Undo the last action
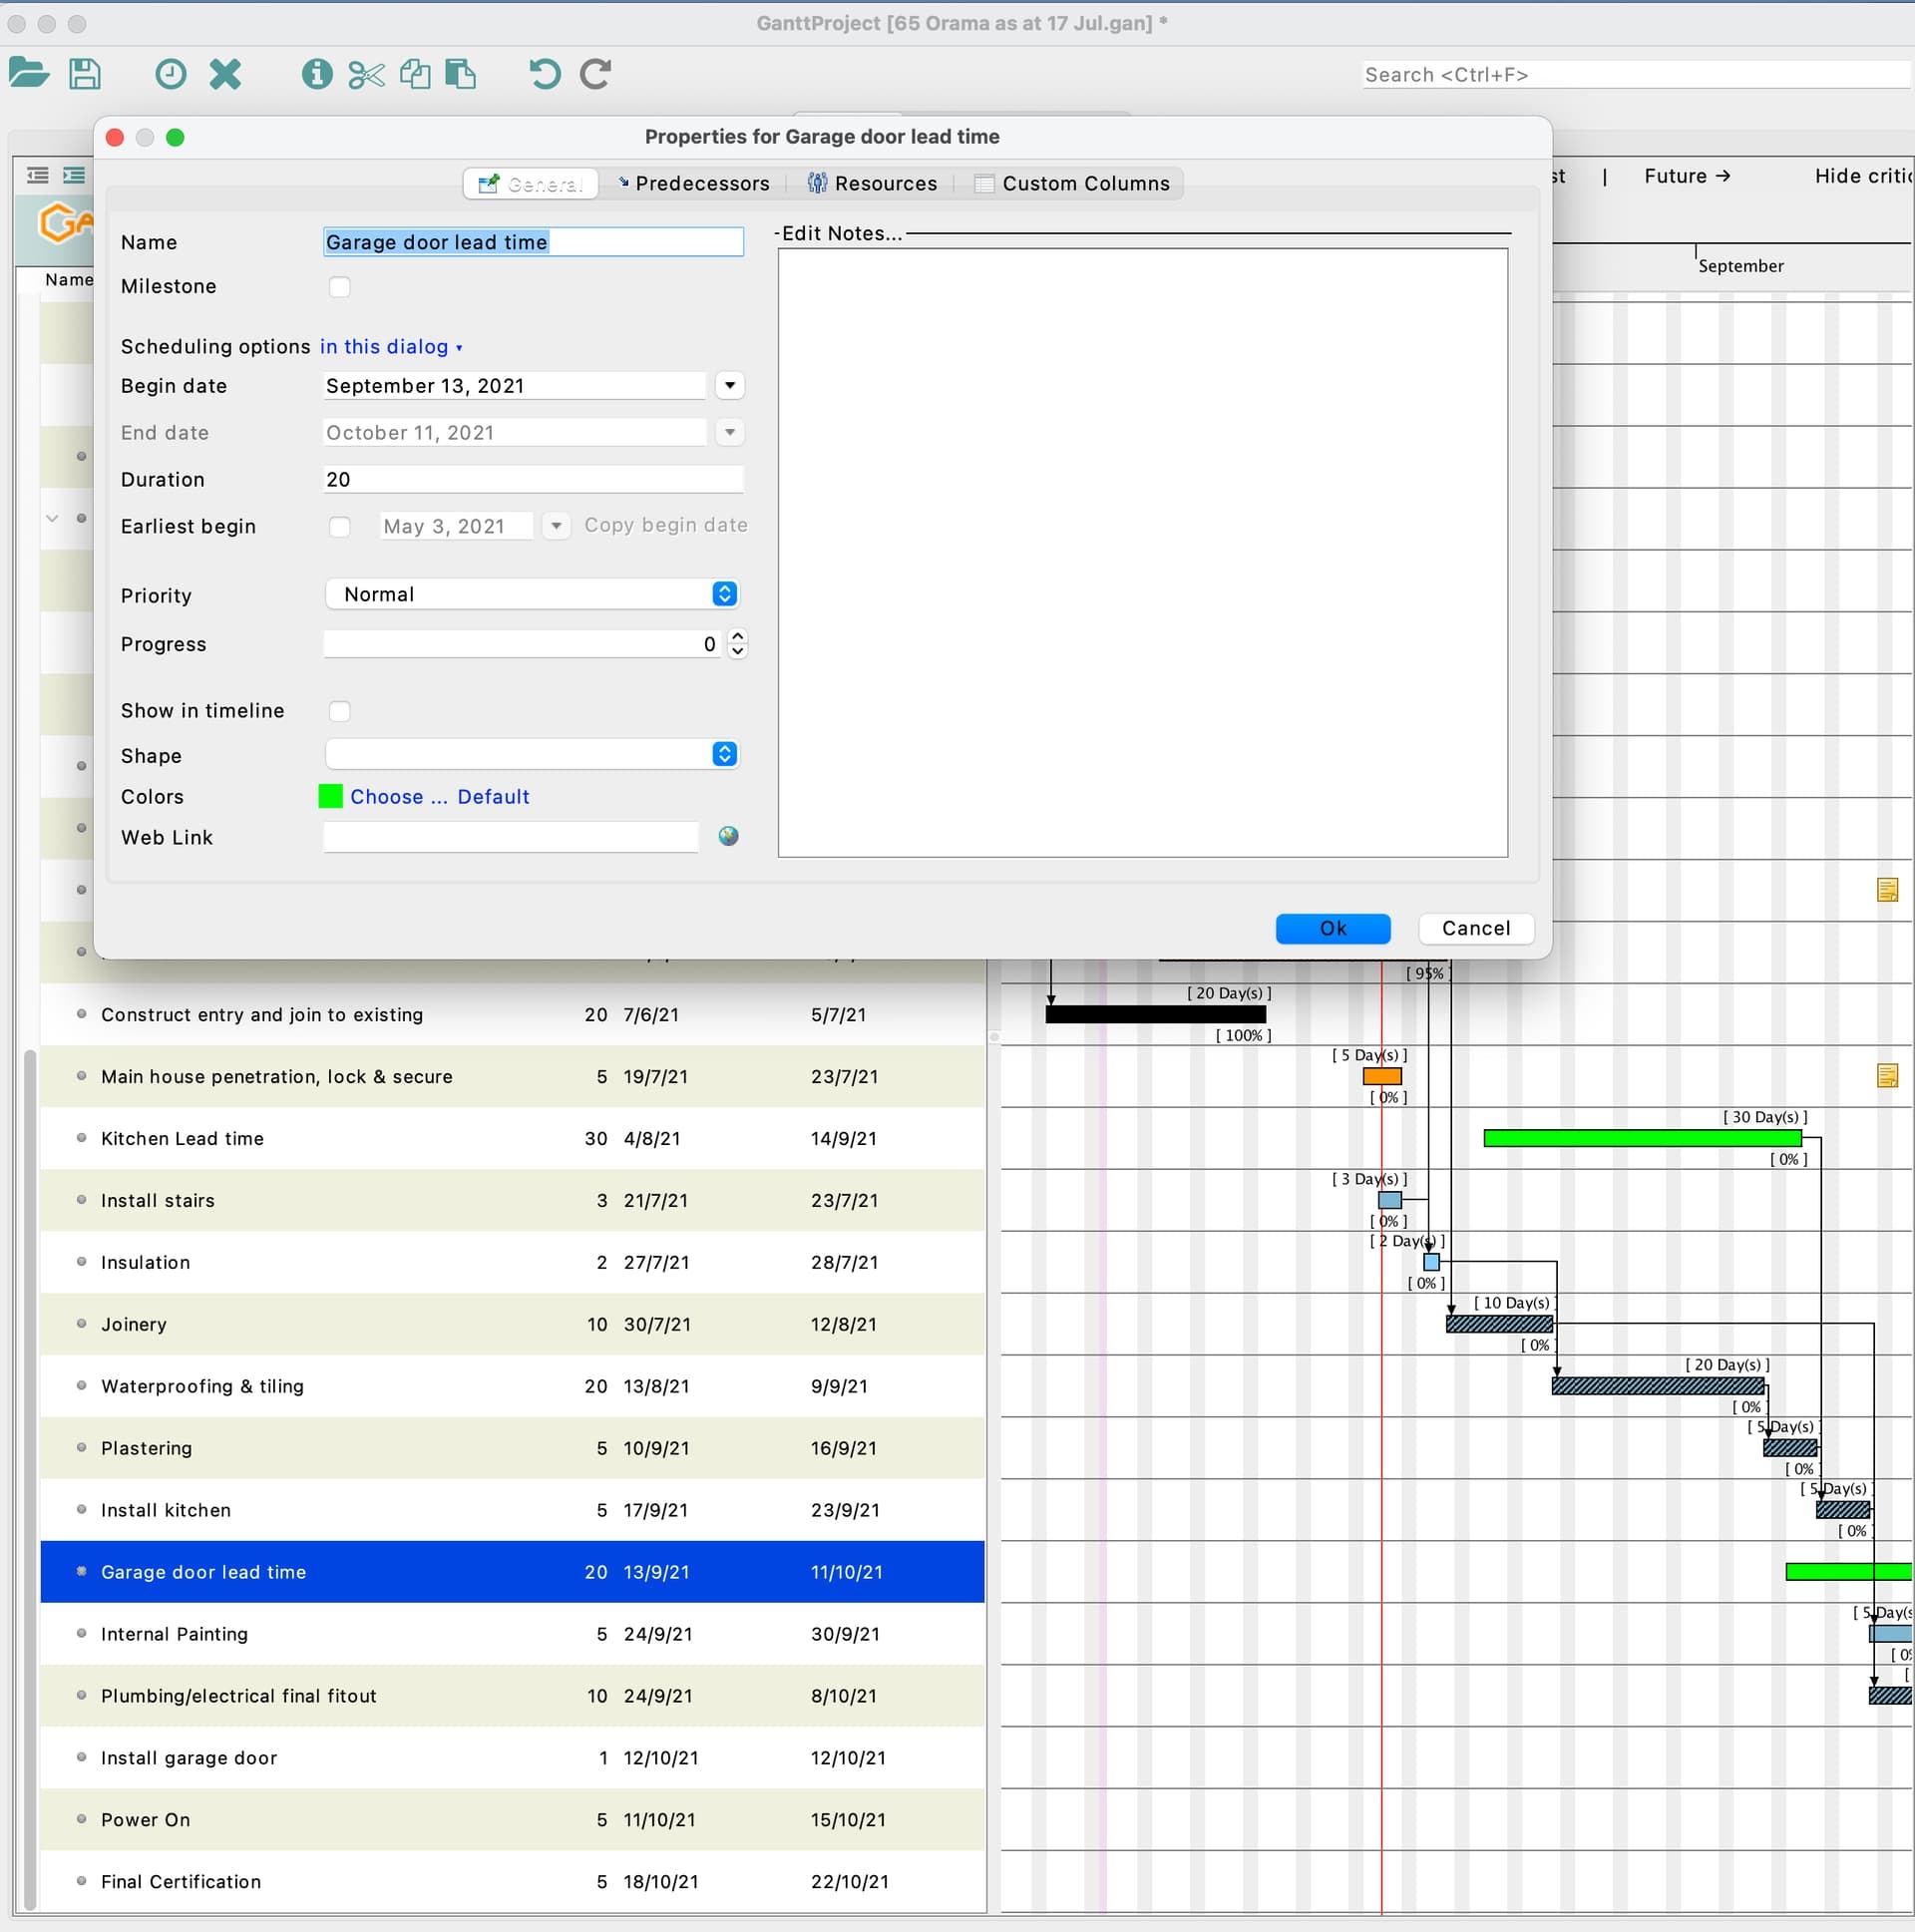 543,74
